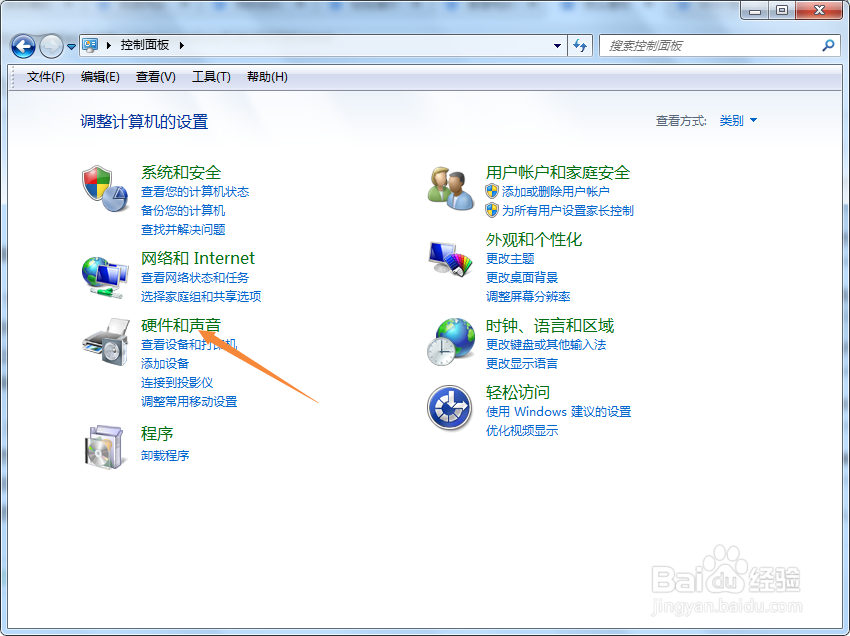The width and height of the screenshot is (850, 636).
Task: Click the refresh icon in the address bar
Action: (581, 46)
